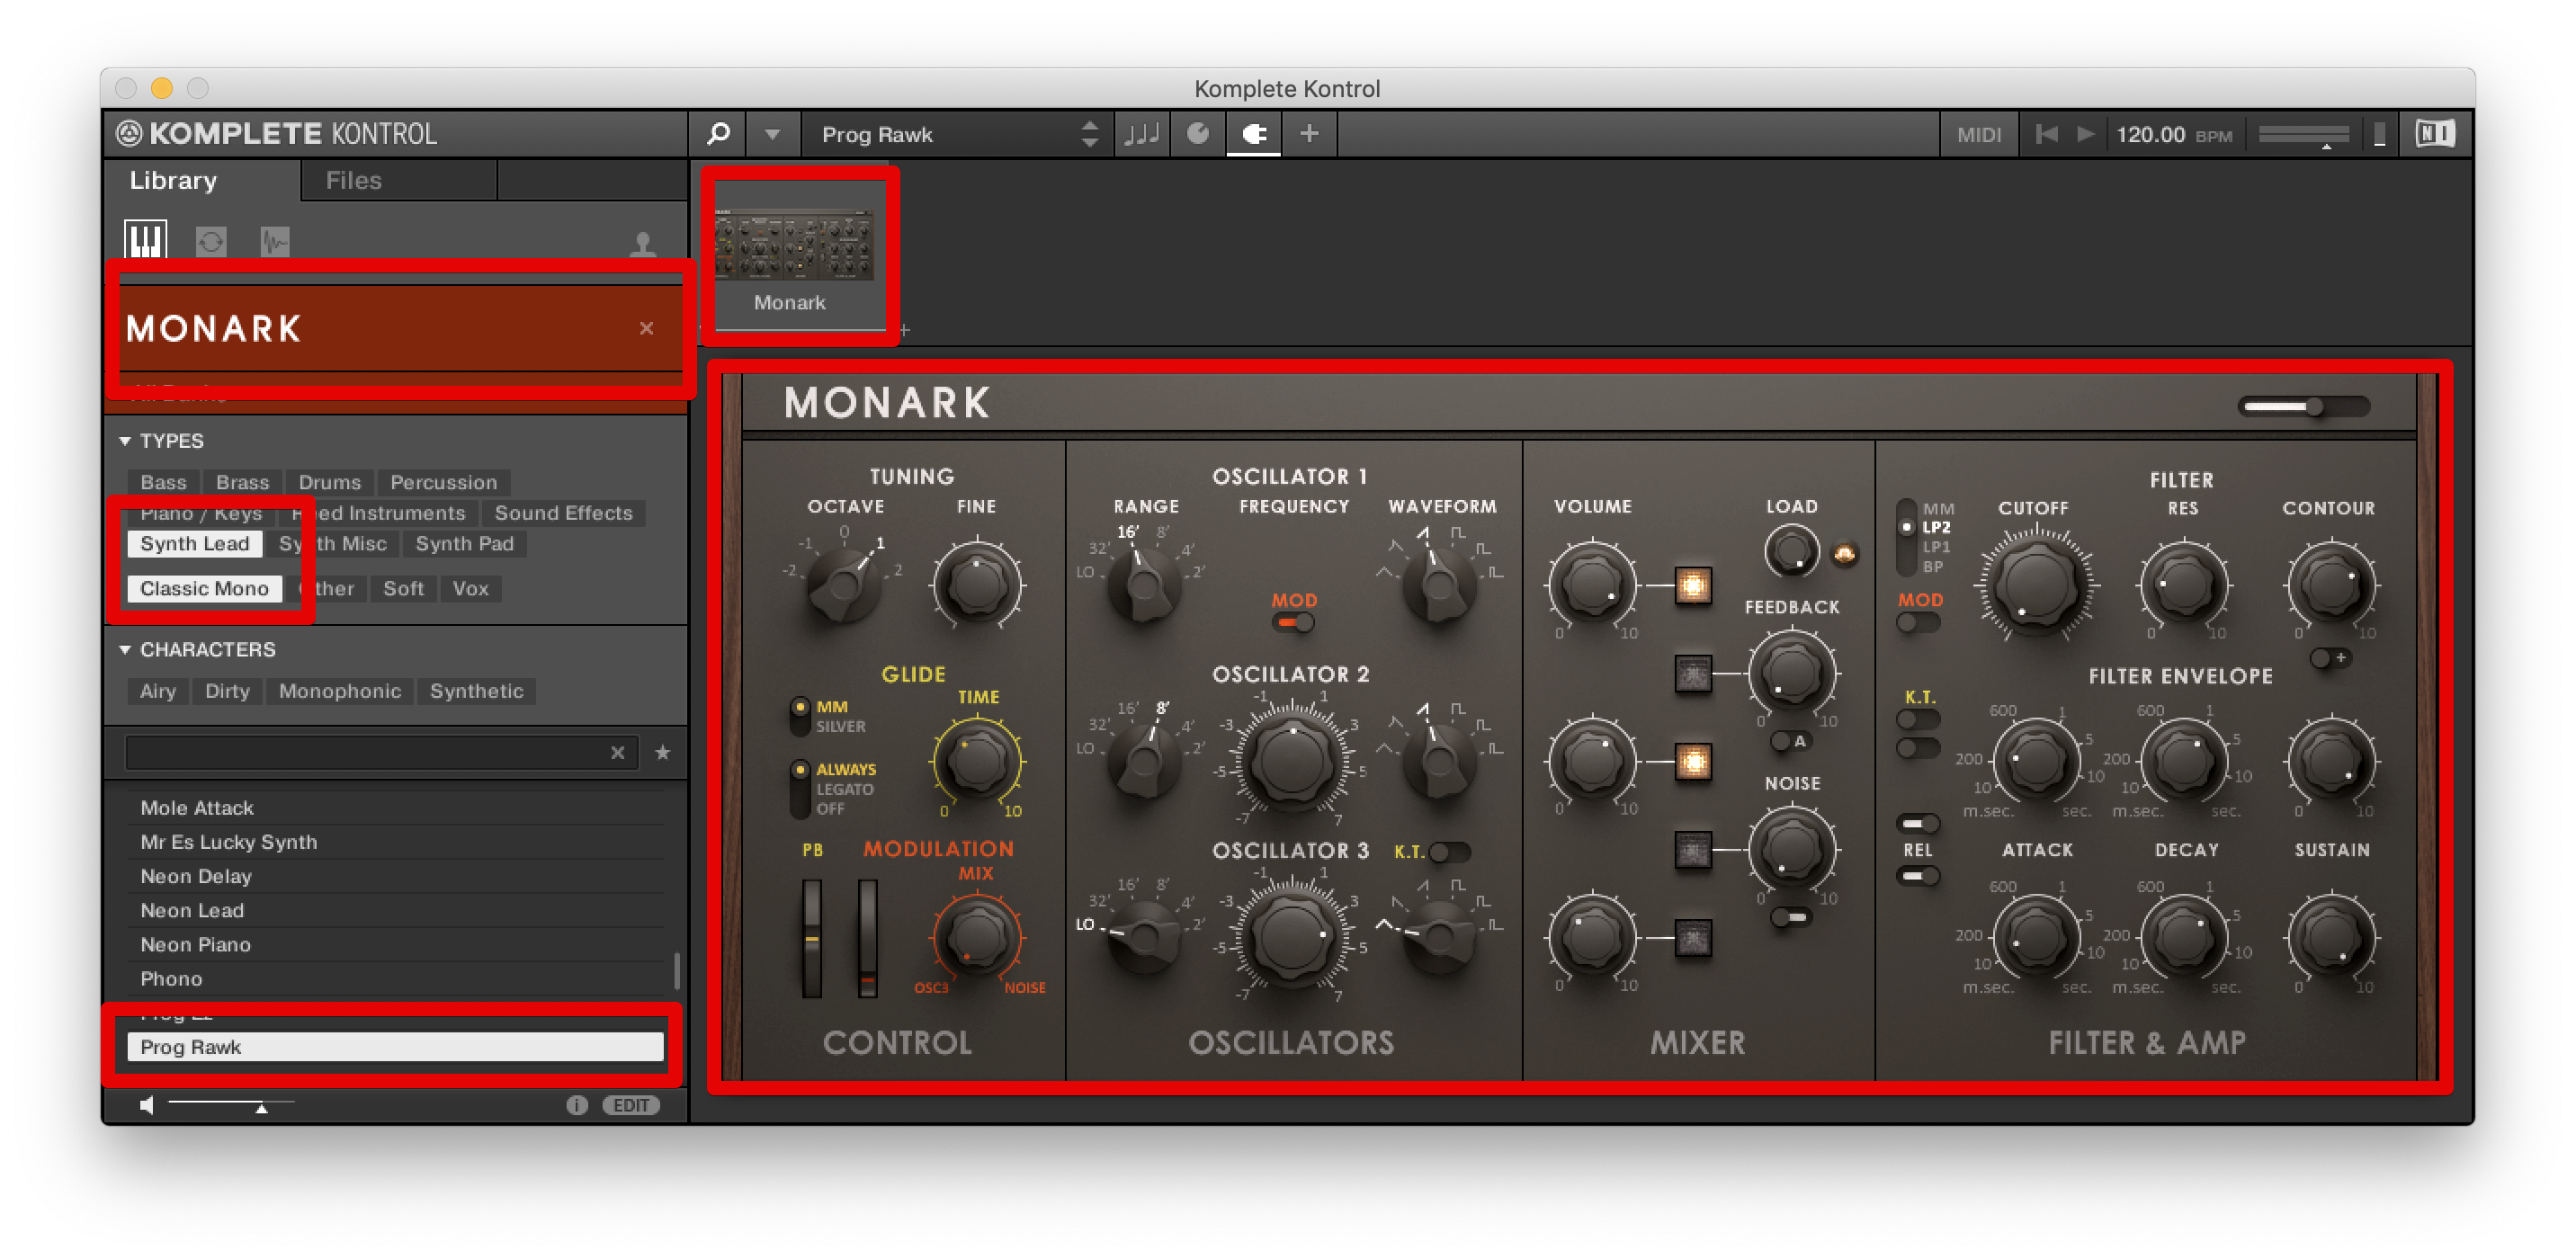Select the Bass type tag
Image resolution: width=2576 pixels, height=1259 pixels.
[x=163, y=482]
